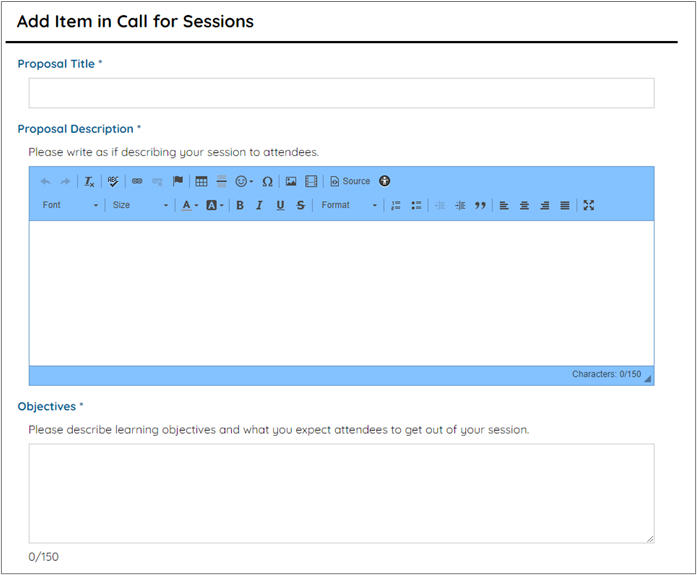Image resolution: width=697 pixels, height=575 pixels.
Task: Click the spell check icon
Action: tap(113, 182)
